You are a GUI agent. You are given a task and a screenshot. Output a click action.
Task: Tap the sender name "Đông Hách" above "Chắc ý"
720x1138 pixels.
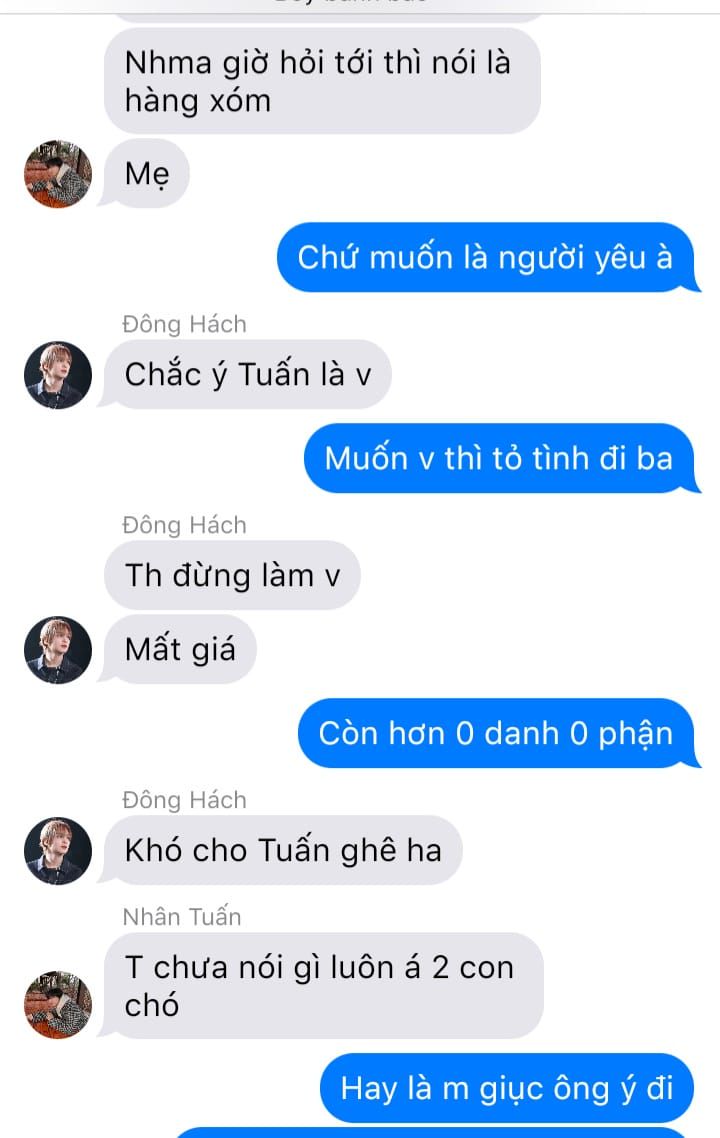click(x=184, y=324)
